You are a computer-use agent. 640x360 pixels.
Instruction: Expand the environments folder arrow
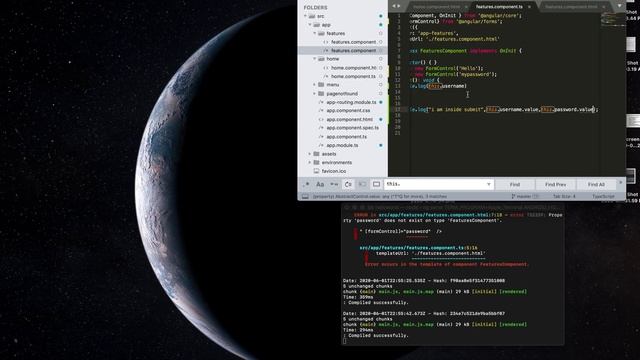[310, 162]
